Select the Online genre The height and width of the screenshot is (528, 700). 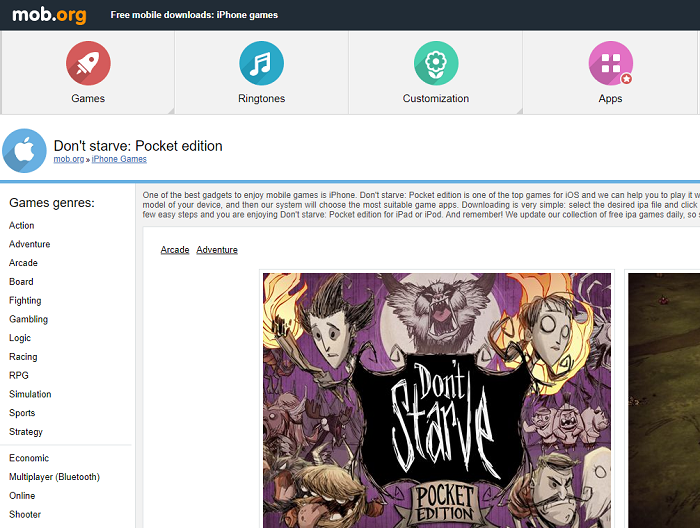click(22, 495)
